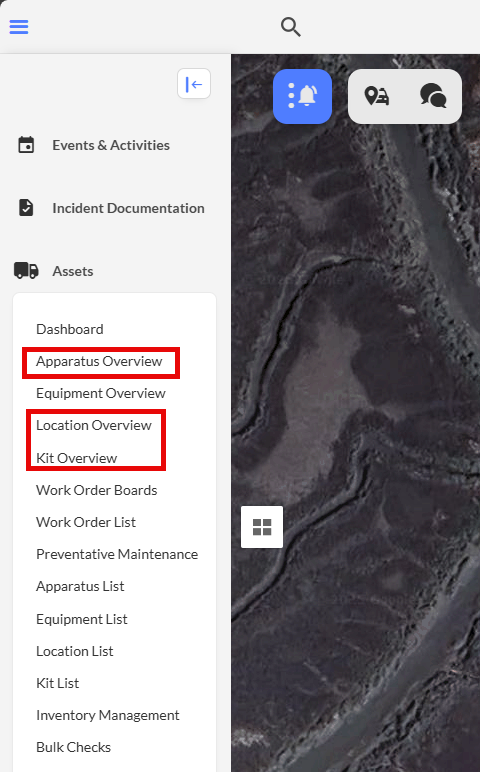Screen dimensions: 480x772
Task: Select Apparatus Overview in the Assets menu
Action: [99, 361]
